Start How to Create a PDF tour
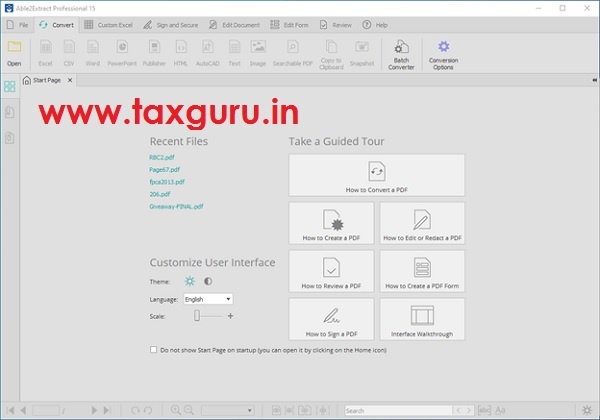600x420 pixels. point(331,223)
